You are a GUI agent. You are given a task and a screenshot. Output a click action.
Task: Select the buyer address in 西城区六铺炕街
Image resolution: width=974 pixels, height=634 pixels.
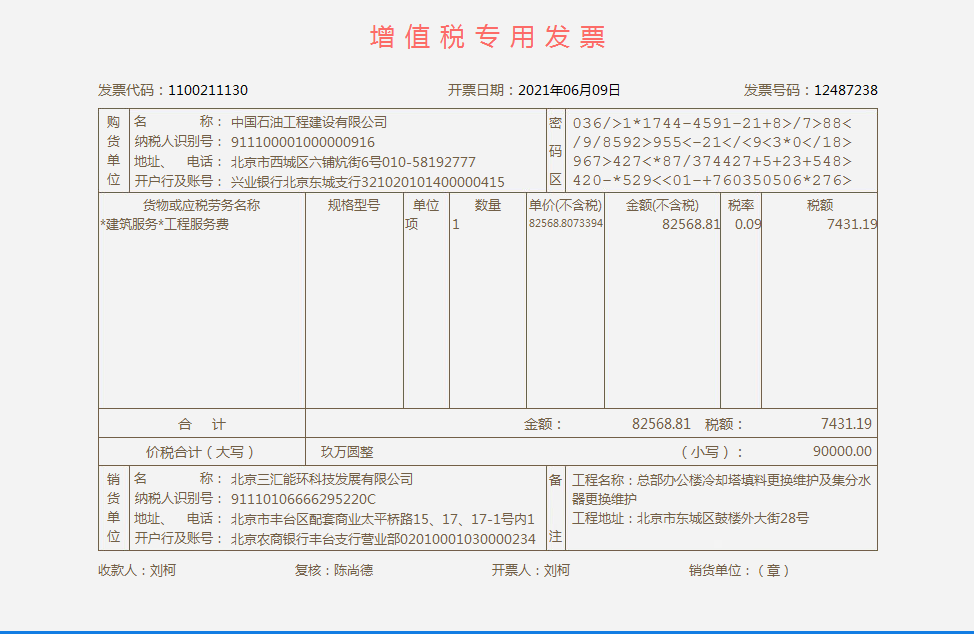click(x=353, y=162)
